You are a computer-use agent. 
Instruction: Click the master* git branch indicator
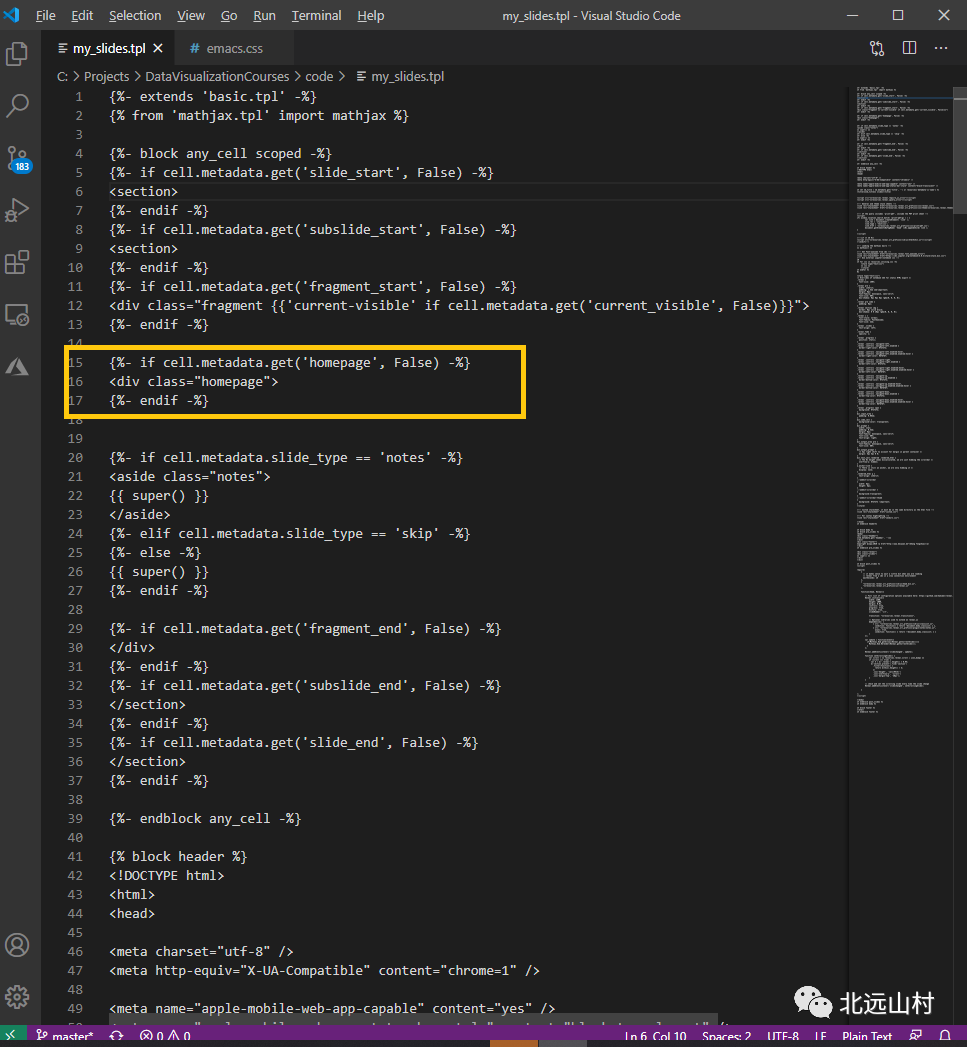[65, 1036]
